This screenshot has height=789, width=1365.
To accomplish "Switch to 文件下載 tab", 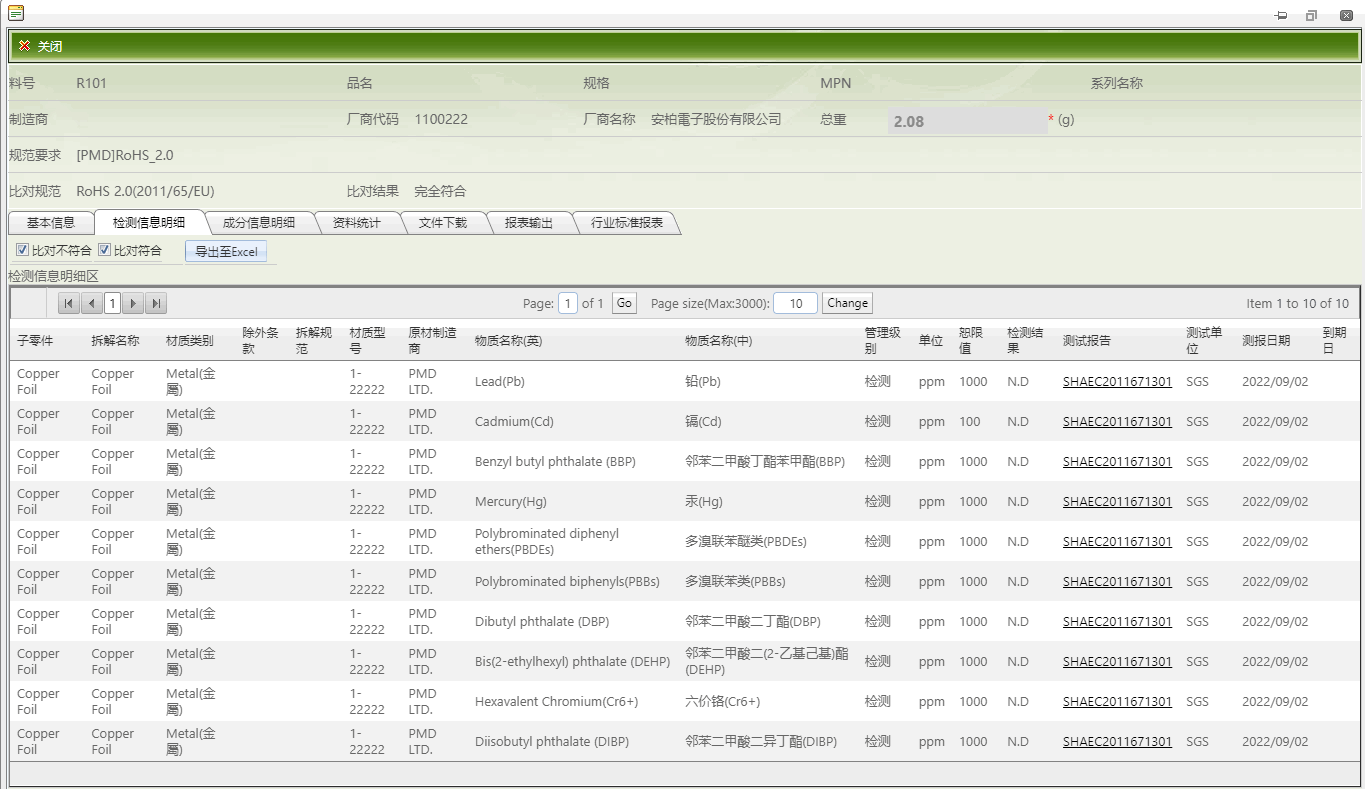I will [443, 223].
